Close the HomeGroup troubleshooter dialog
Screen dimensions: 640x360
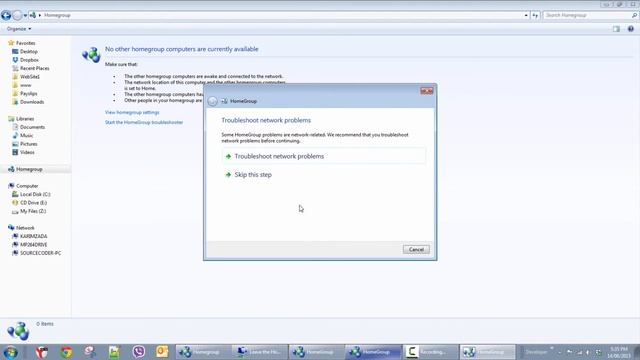(x=427, y=91)
